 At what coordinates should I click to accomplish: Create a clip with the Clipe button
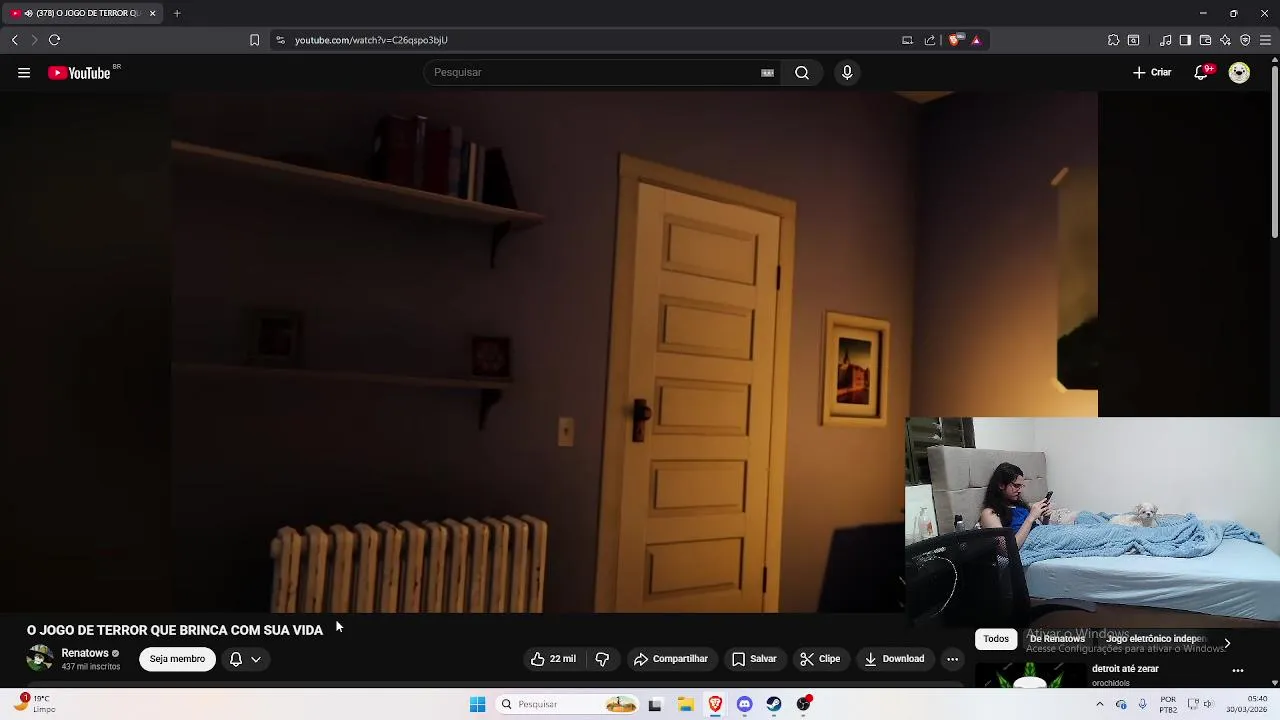point(820,659)
